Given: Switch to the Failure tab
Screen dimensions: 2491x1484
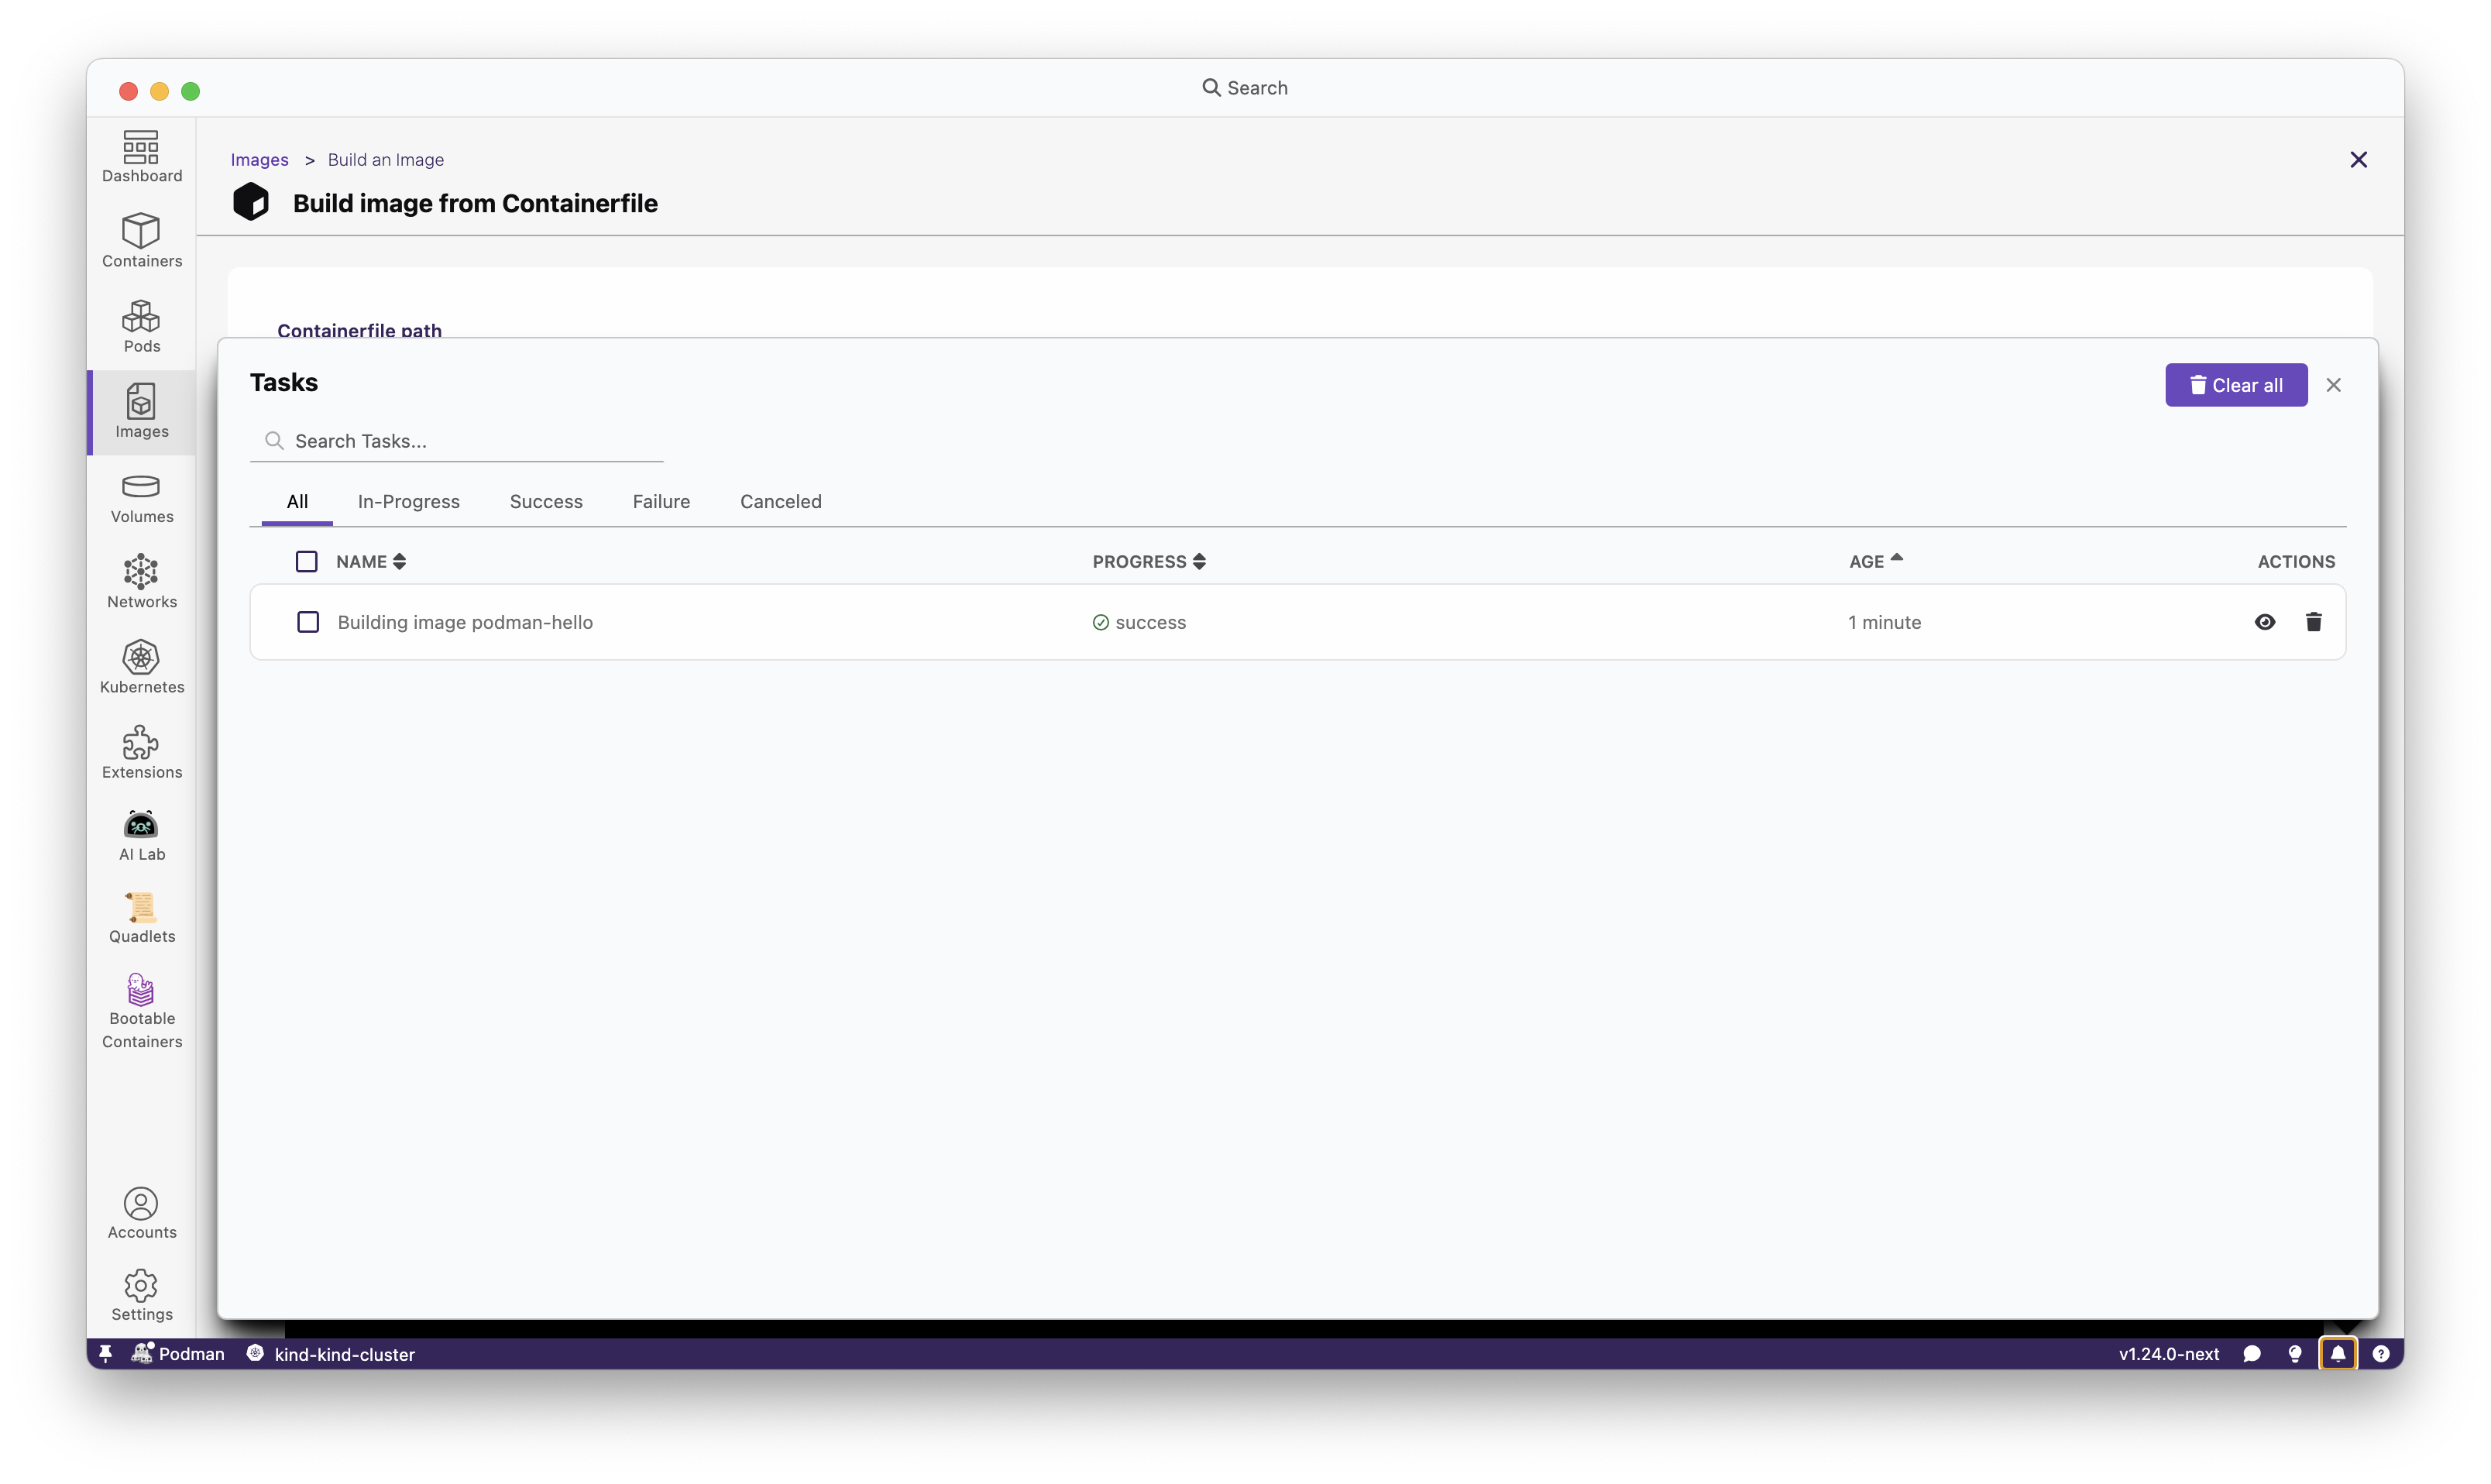Looking at the screenshot, I should [660, 501].
